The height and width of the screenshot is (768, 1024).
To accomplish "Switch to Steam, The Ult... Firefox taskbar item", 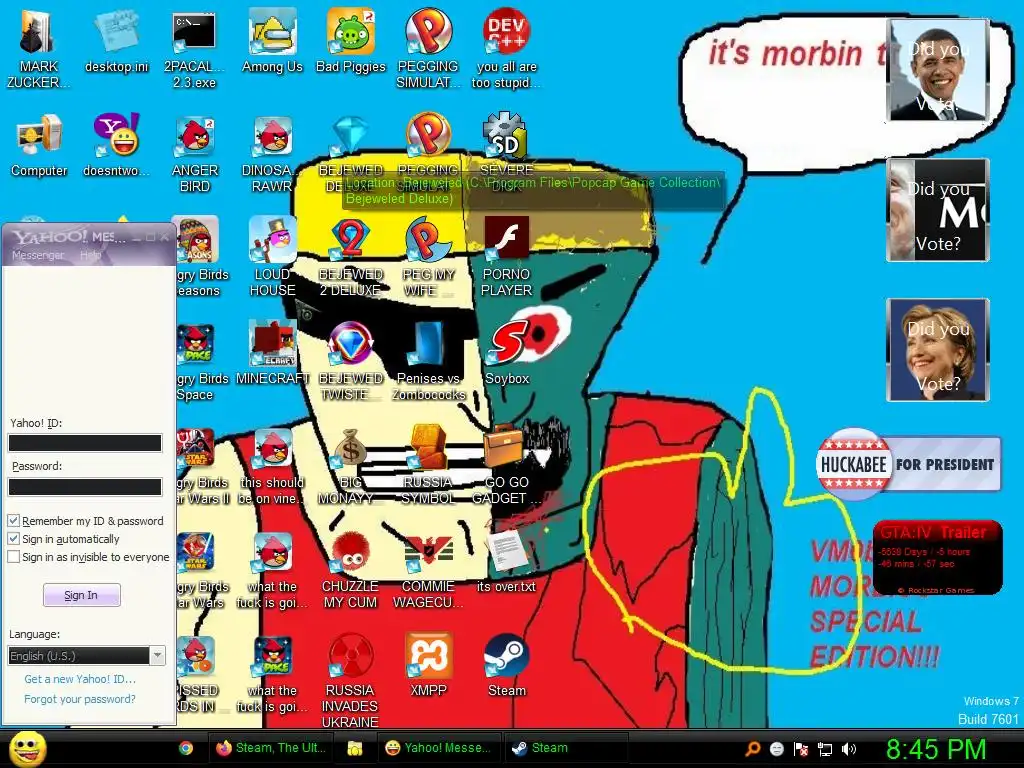I will [x=271, y=748].
